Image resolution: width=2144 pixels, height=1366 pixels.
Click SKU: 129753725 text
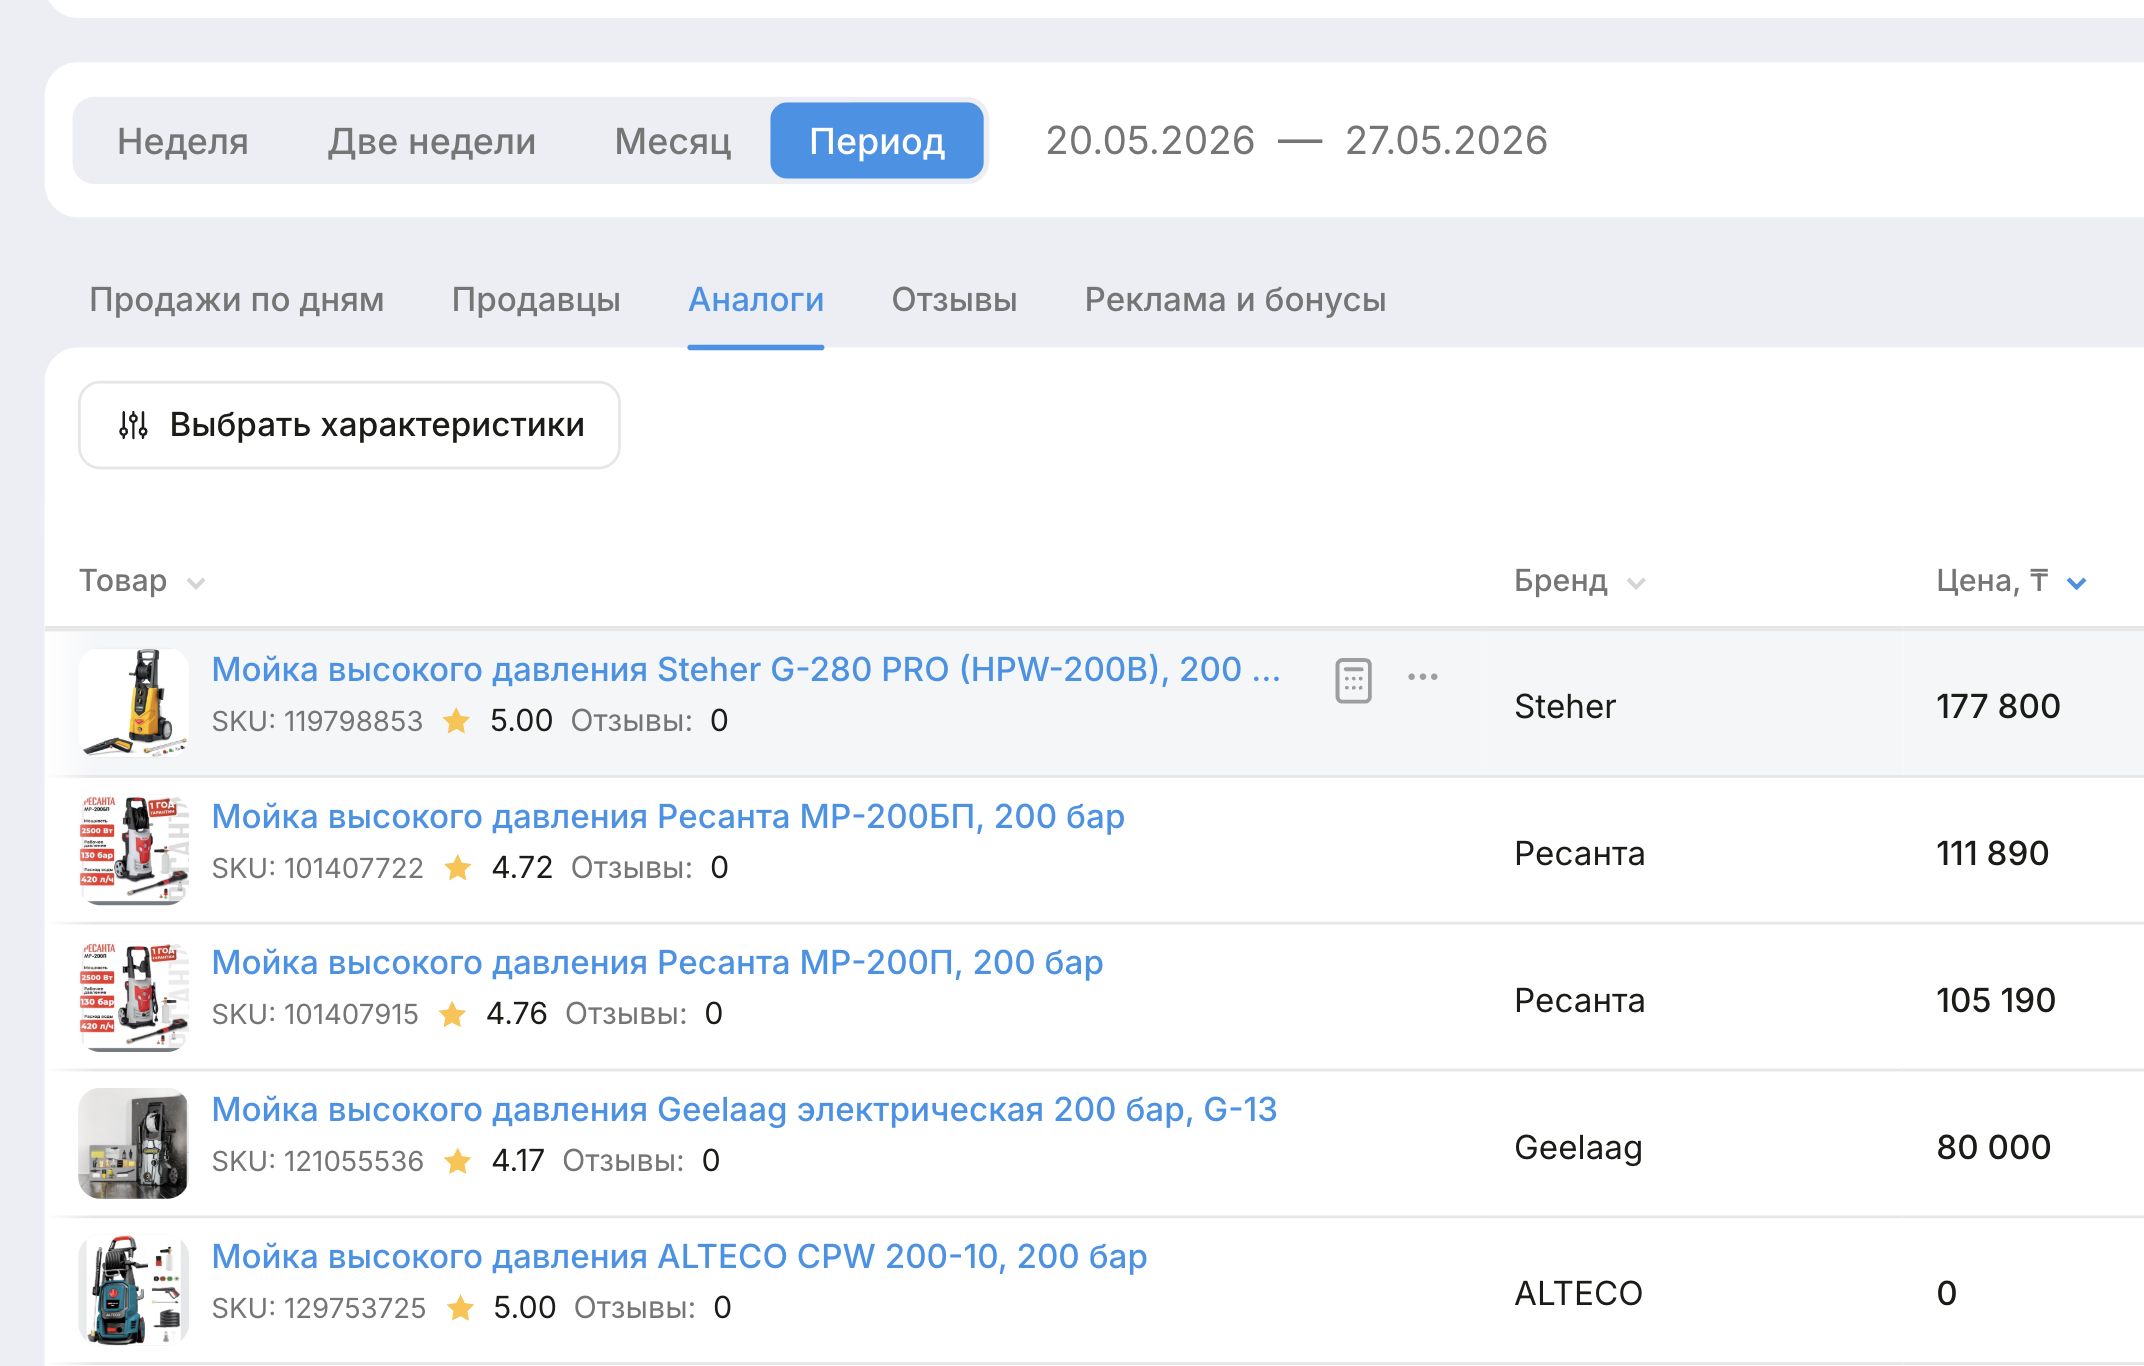pyautogui.click(x=319, y=1308)
